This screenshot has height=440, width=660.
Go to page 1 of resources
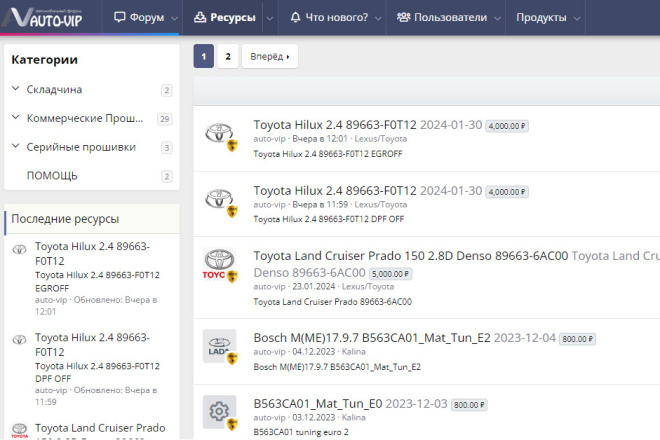coord(204,56)
